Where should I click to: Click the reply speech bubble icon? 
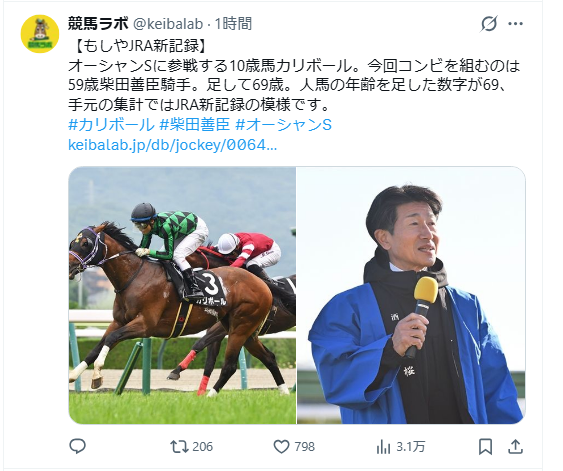coord(77,447)
